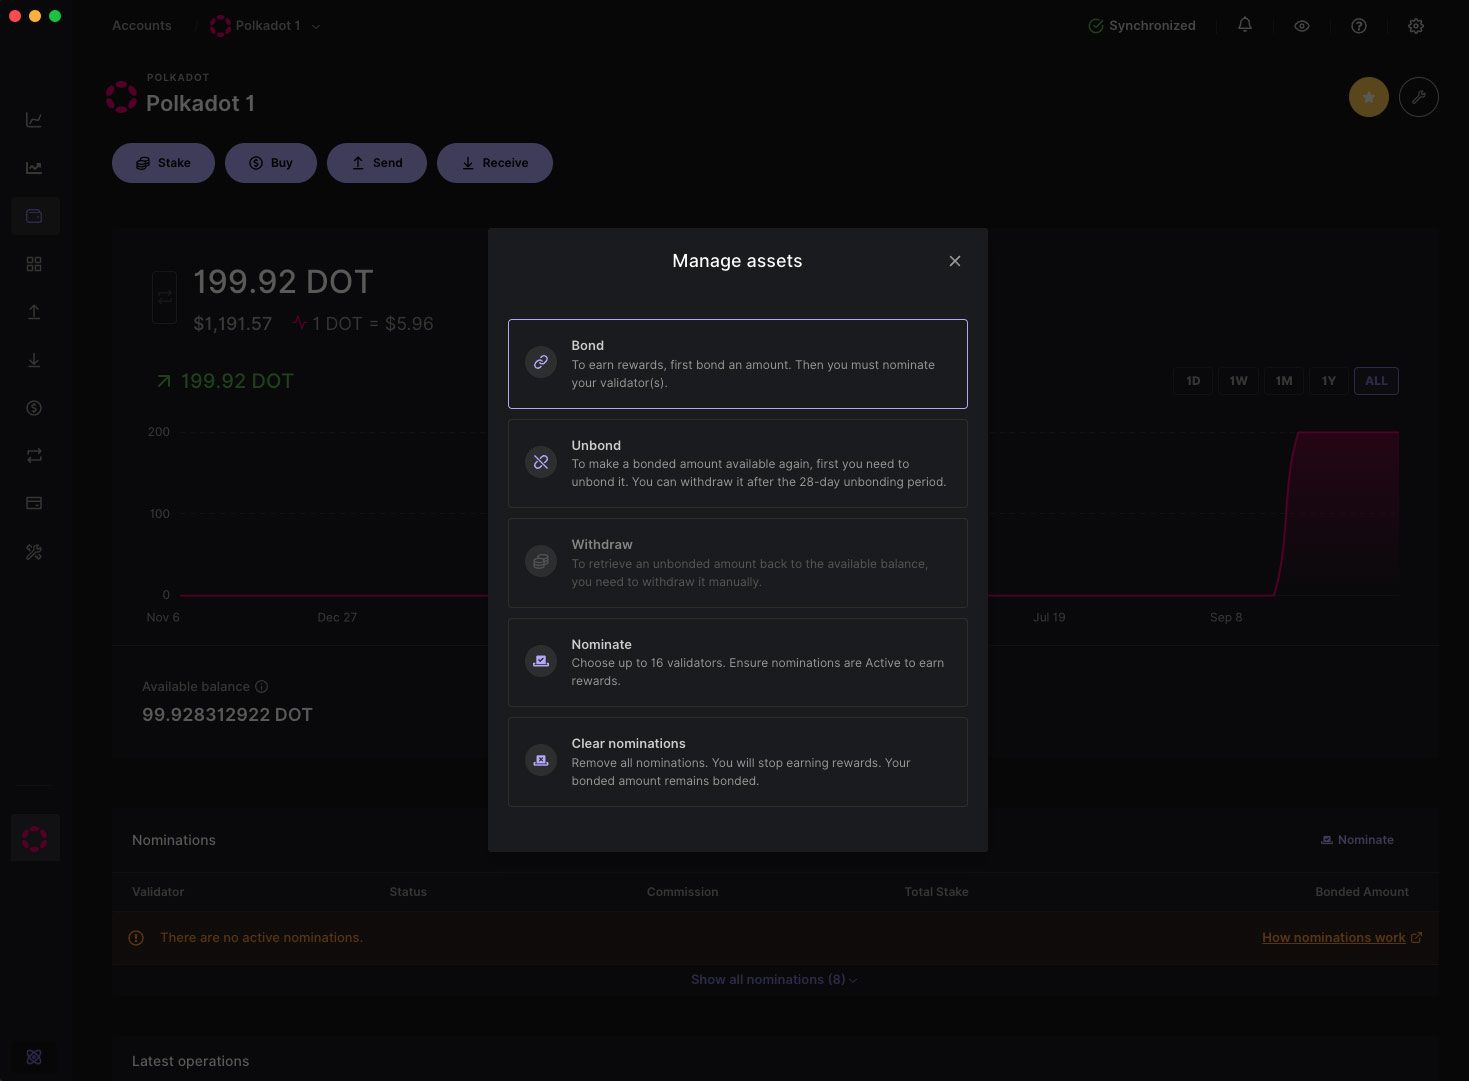
Task: Click the Bonded Amount column header
Action: click(x=1362, y=892)
